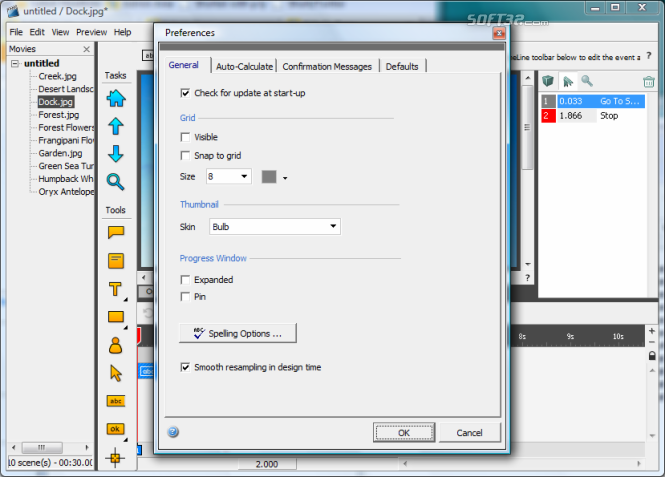
Task: Switch to the Defaults tab
Action: click(x=402, y=67)
